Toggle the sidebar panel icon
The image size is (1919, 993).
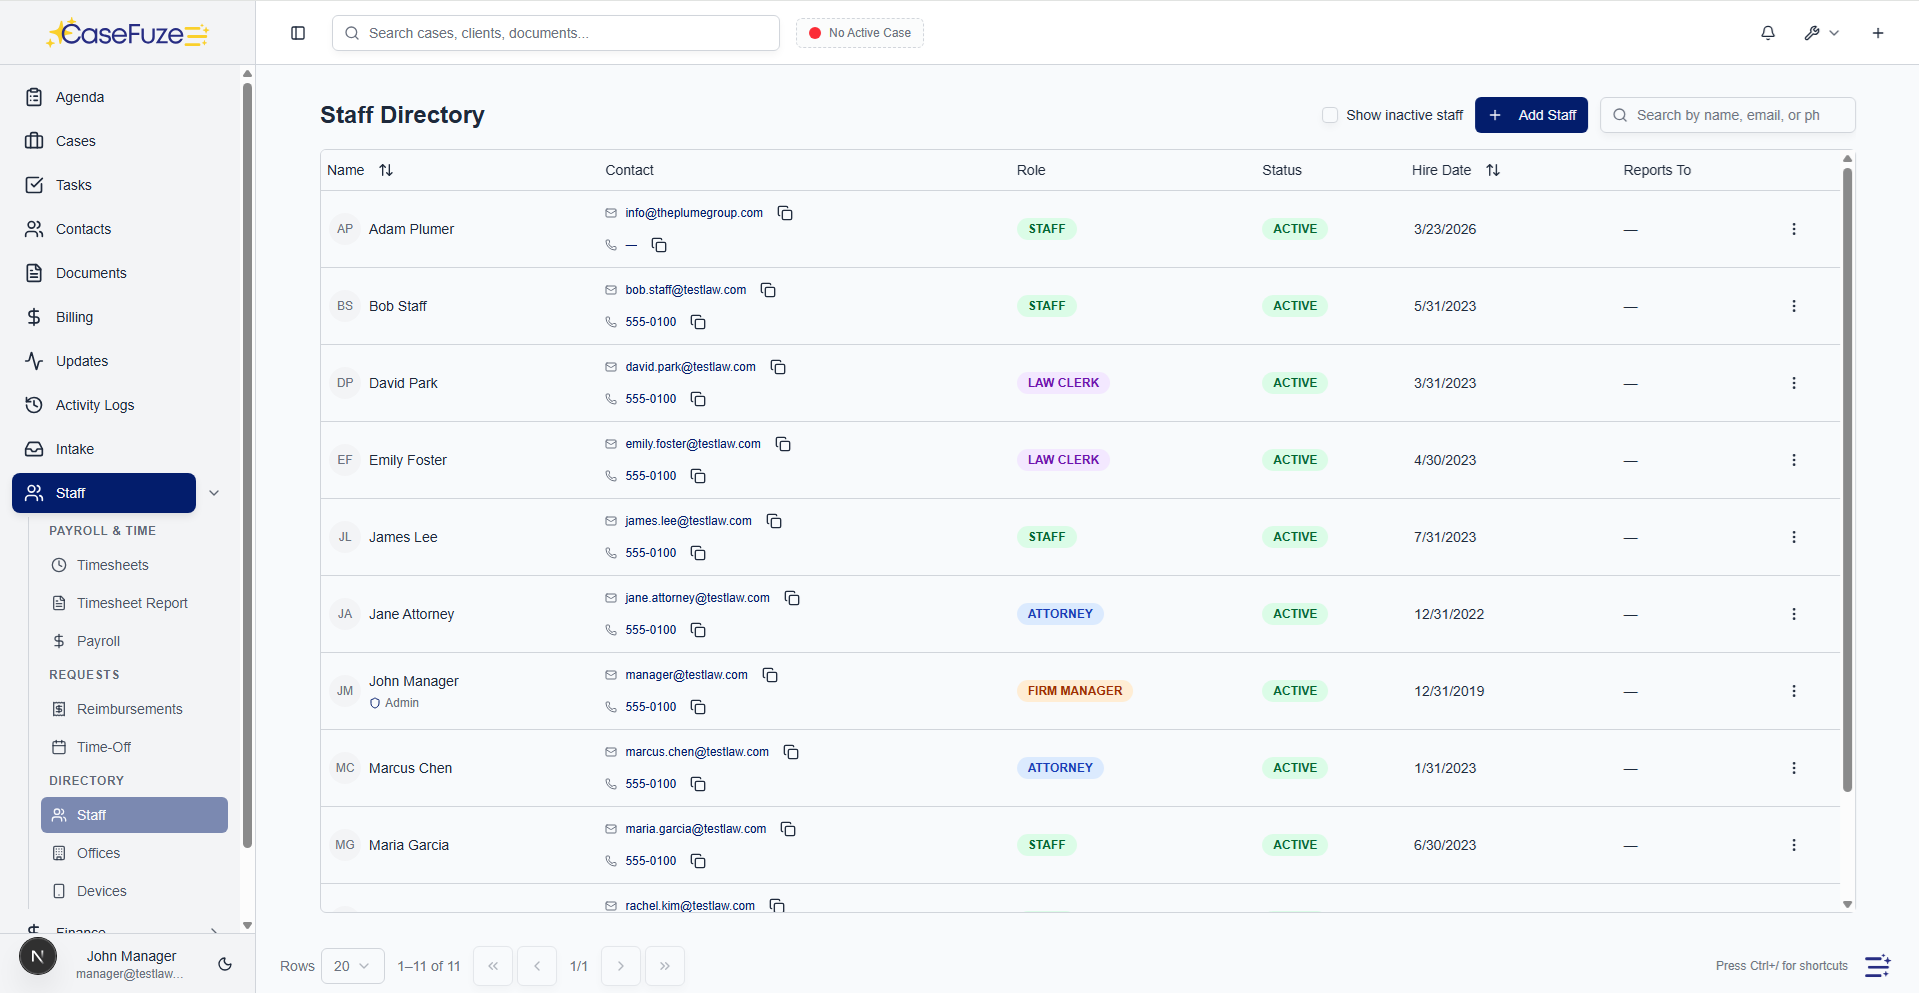coord(298,33)
